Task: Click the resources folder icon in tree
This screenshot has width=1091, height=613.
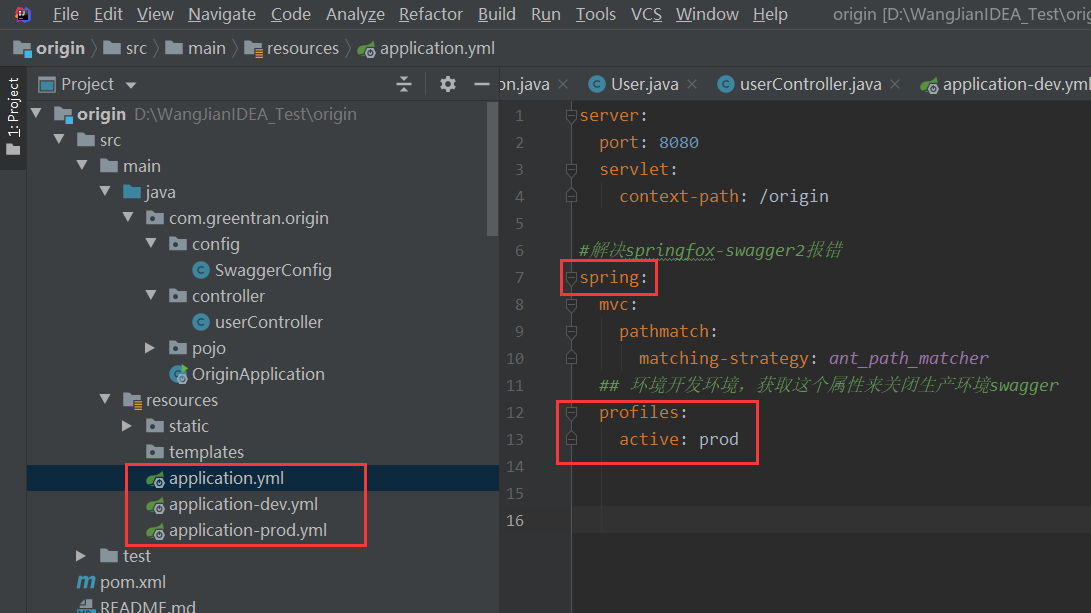Action: point(132,400)
